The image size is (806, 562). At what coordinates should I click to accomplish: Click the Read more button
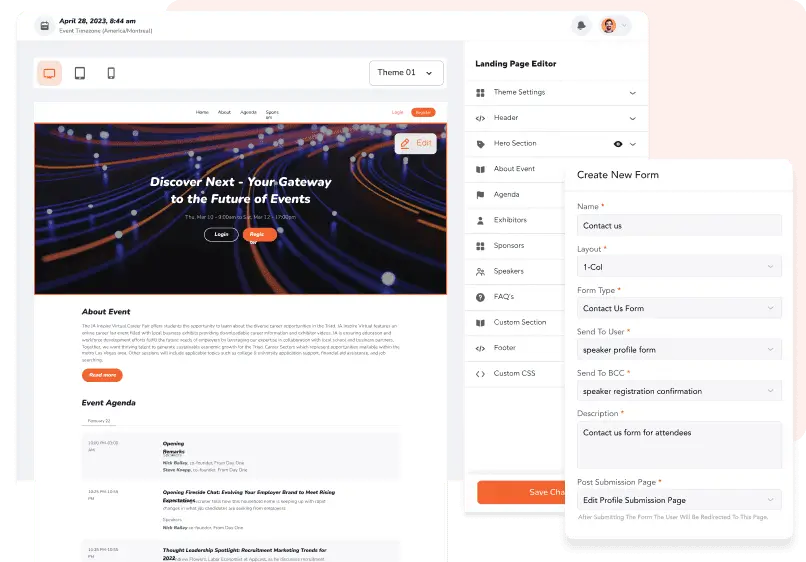click(102, 375)
